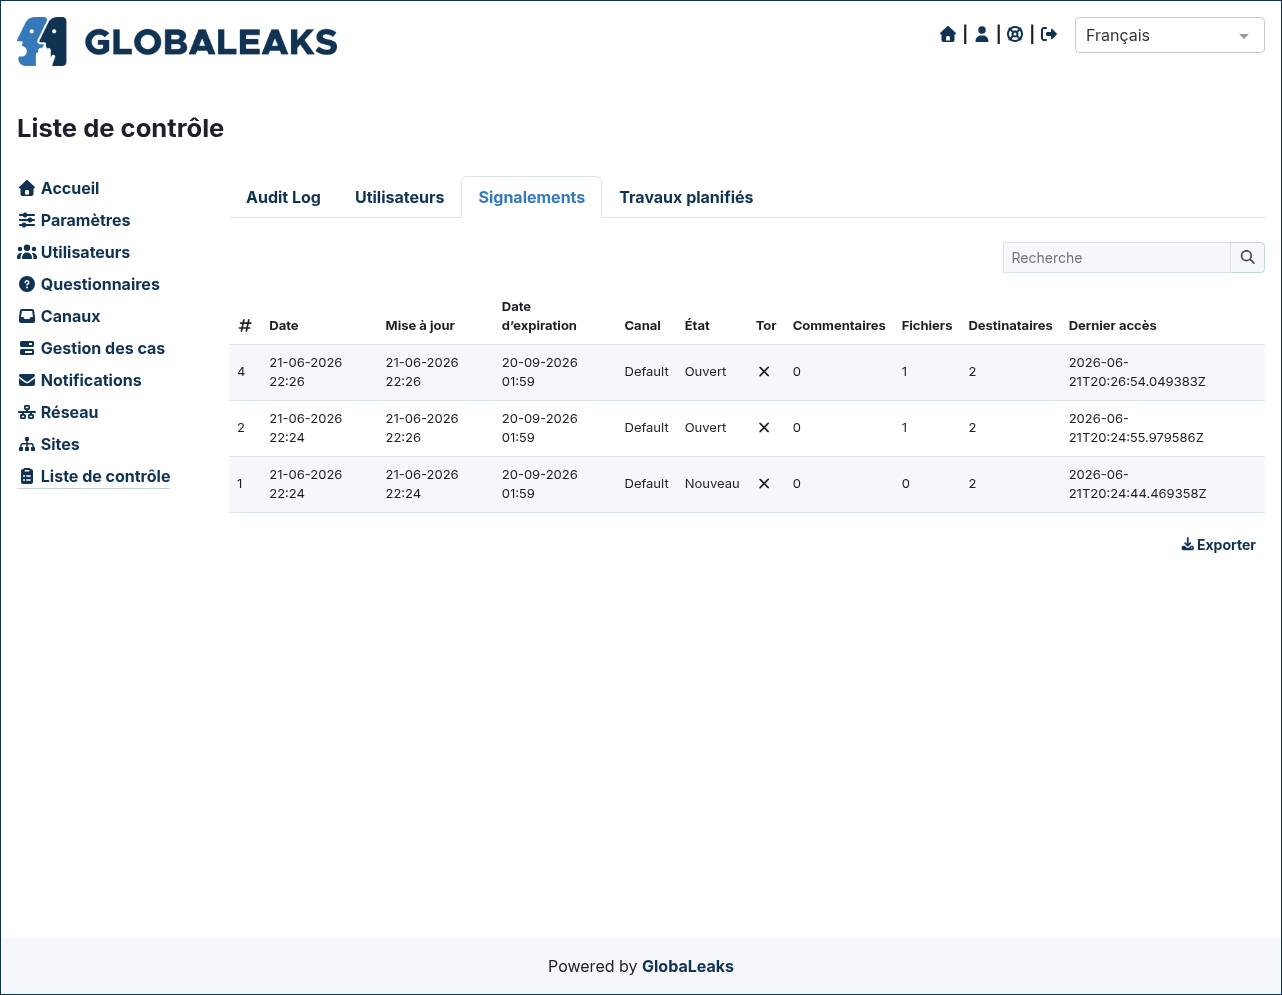Click the Accueil house icon in the sidebar
This screenshot has height=995, width=1282.
coord(27,188)
